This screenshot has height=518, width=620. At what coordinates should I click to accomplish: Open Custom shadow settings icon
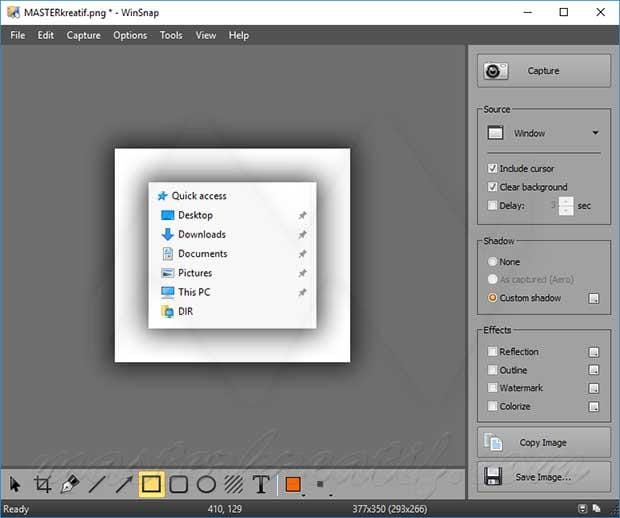pos(594,299)
